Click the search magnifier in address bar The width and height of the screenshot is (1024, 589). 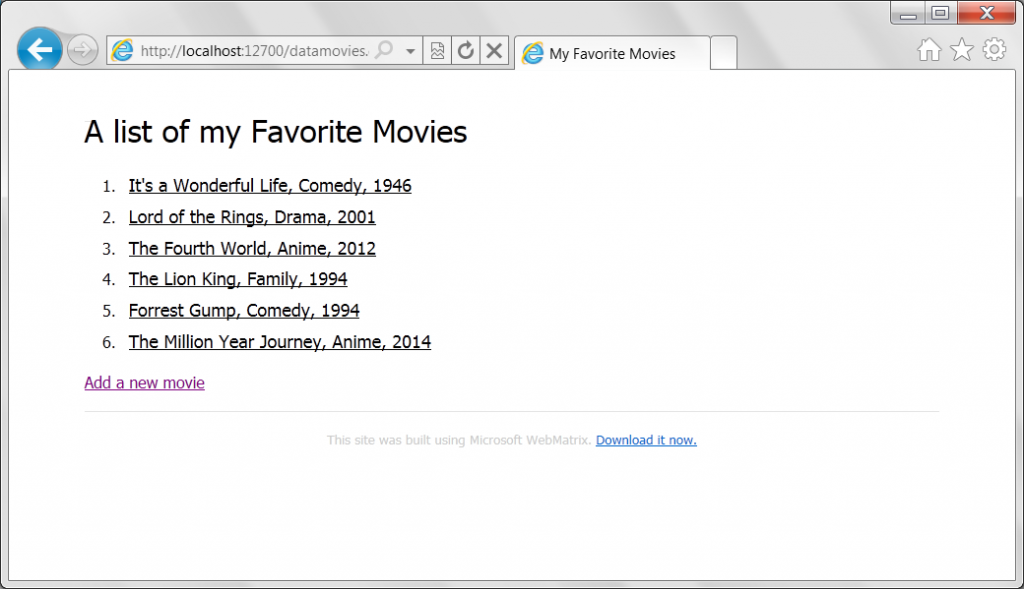[385, 50]
